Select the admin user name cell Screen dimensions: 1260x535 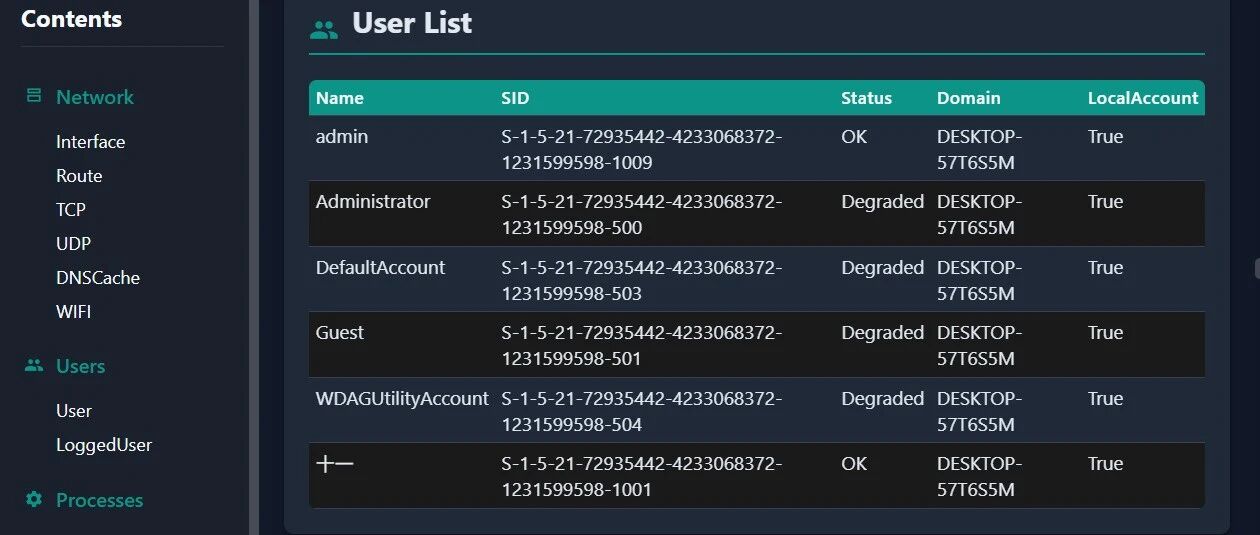342,137
